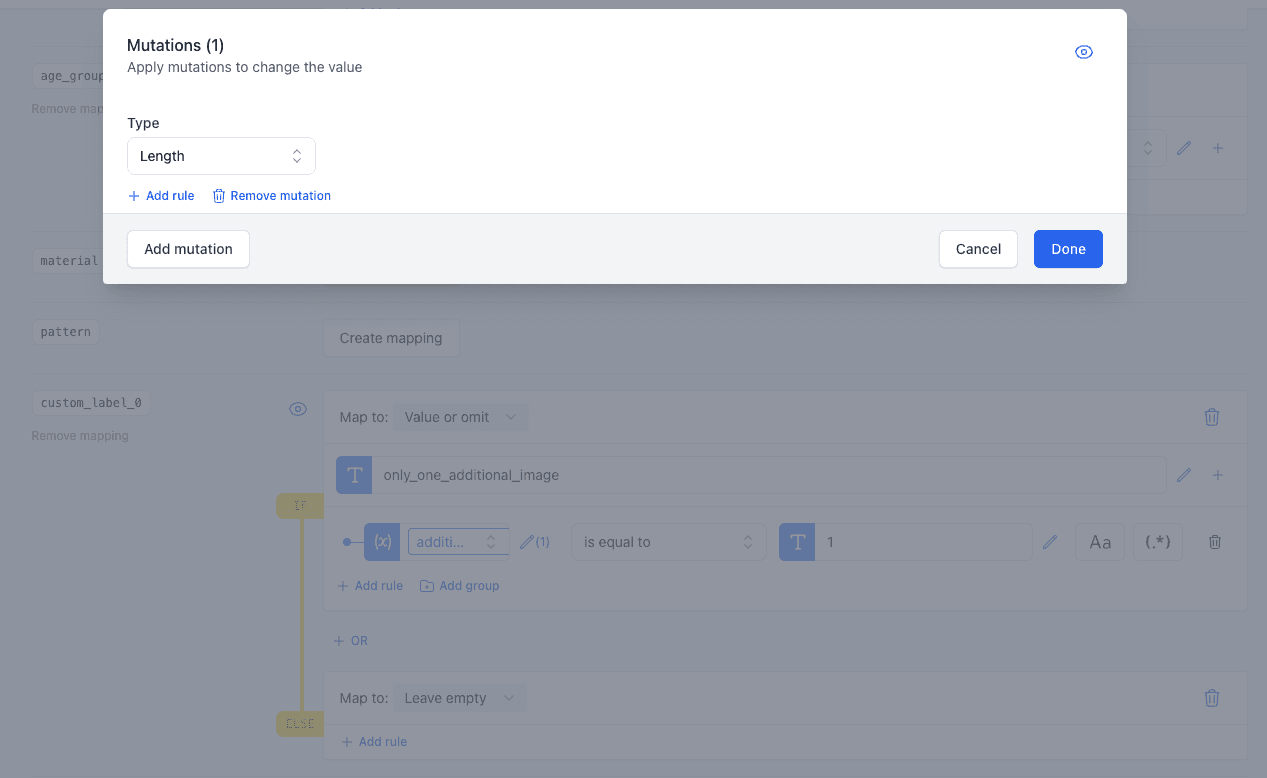This screenshot has height=778, width=1267.
Task: Confirm mutations by clicking Done
Action: (x=1068, y=249)
